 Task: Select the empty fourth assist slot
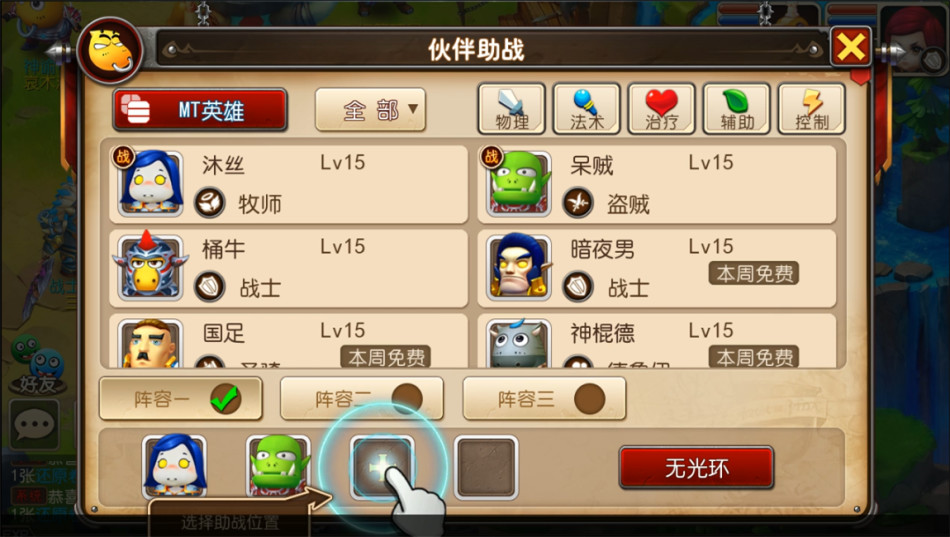[x=486, y=467]
